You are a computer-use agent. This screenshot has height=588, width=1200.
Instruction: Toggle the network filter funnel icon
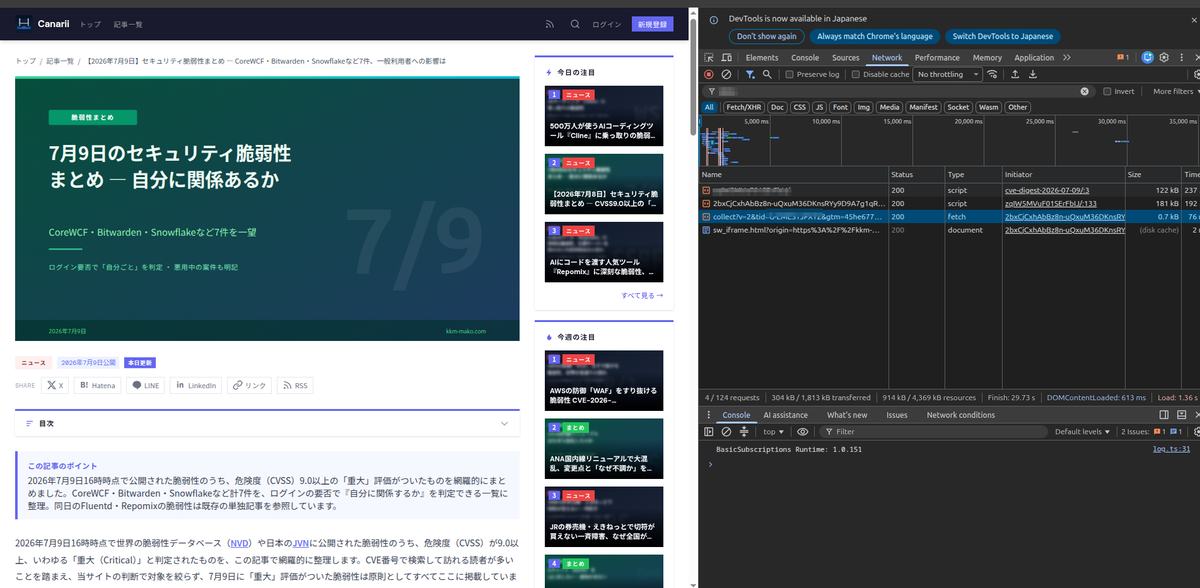750,74
